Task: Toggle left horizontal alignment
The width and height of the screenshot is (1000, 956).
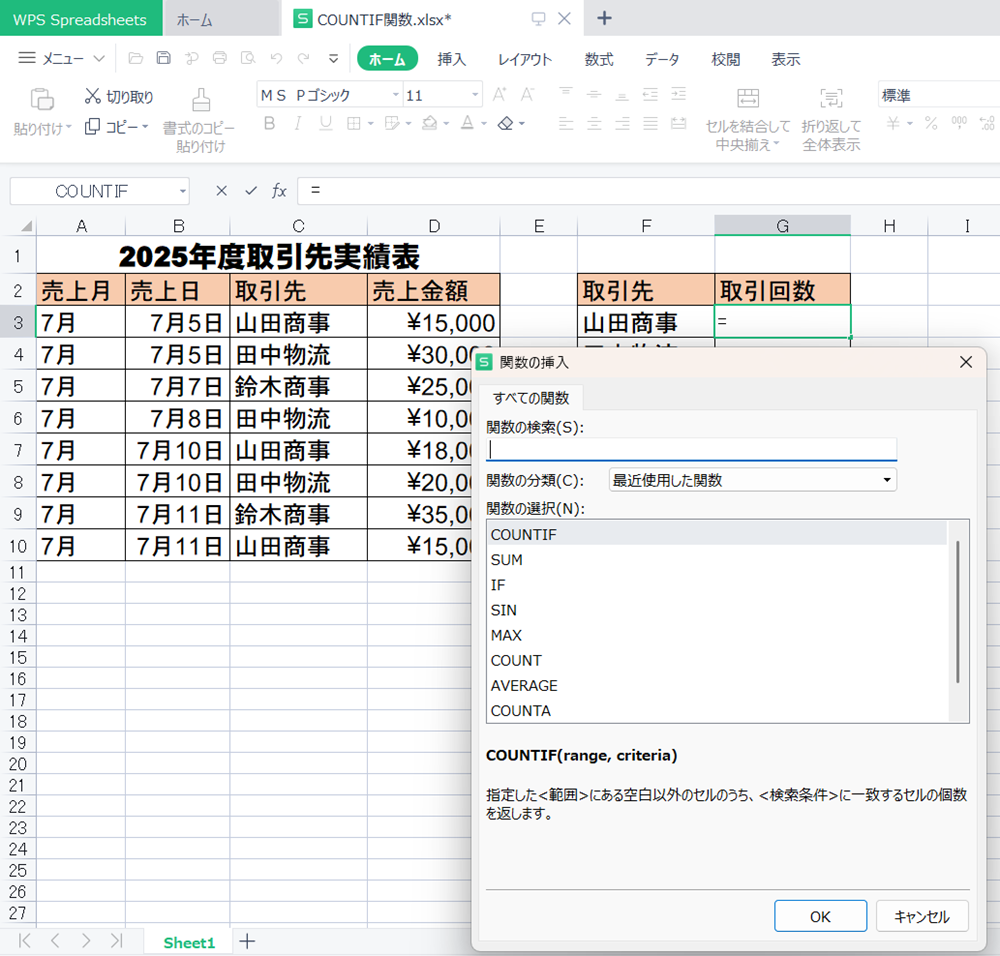Action: tap(566, 123)
